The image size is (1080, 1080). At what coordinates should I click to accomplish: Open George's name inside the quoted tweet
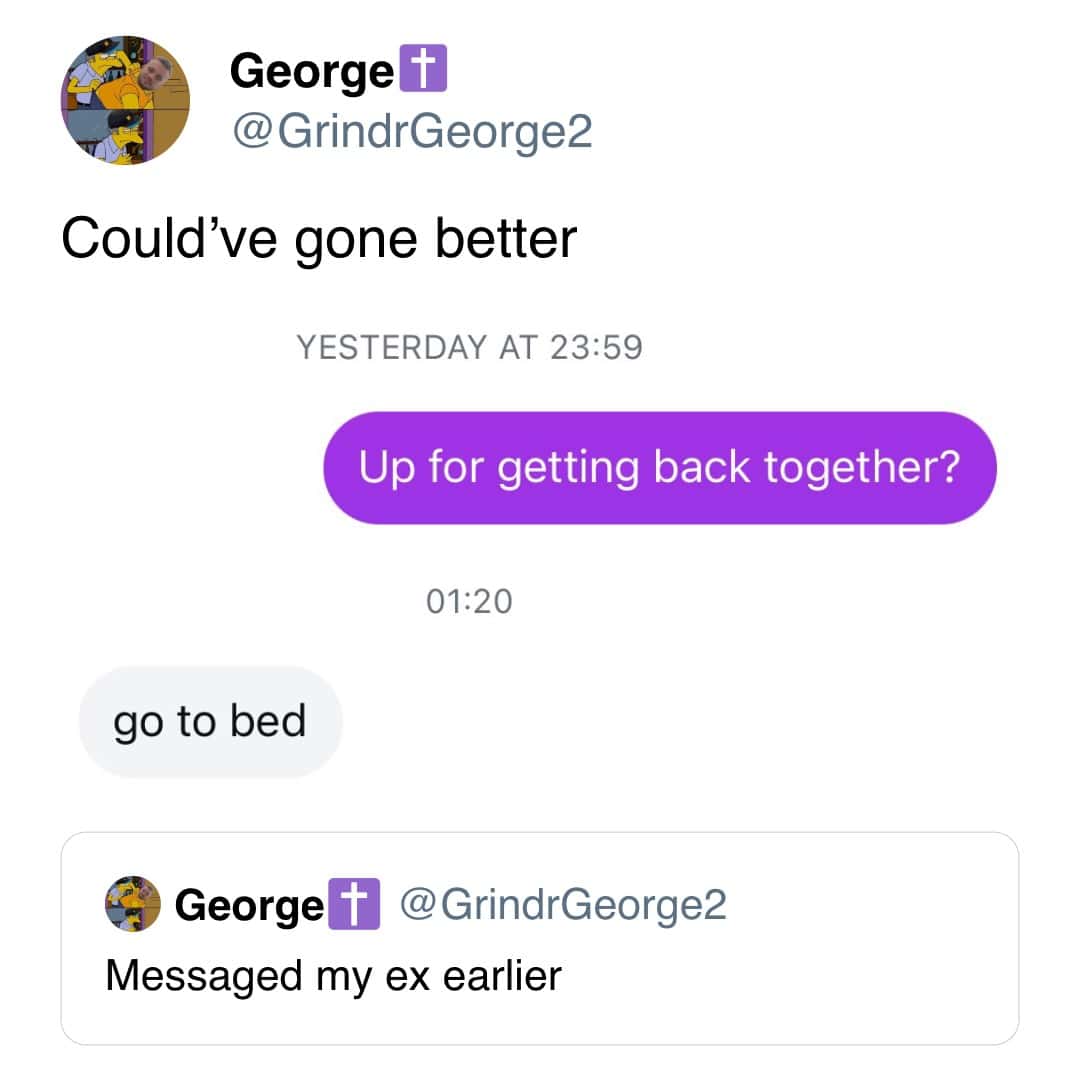point(249,905)
